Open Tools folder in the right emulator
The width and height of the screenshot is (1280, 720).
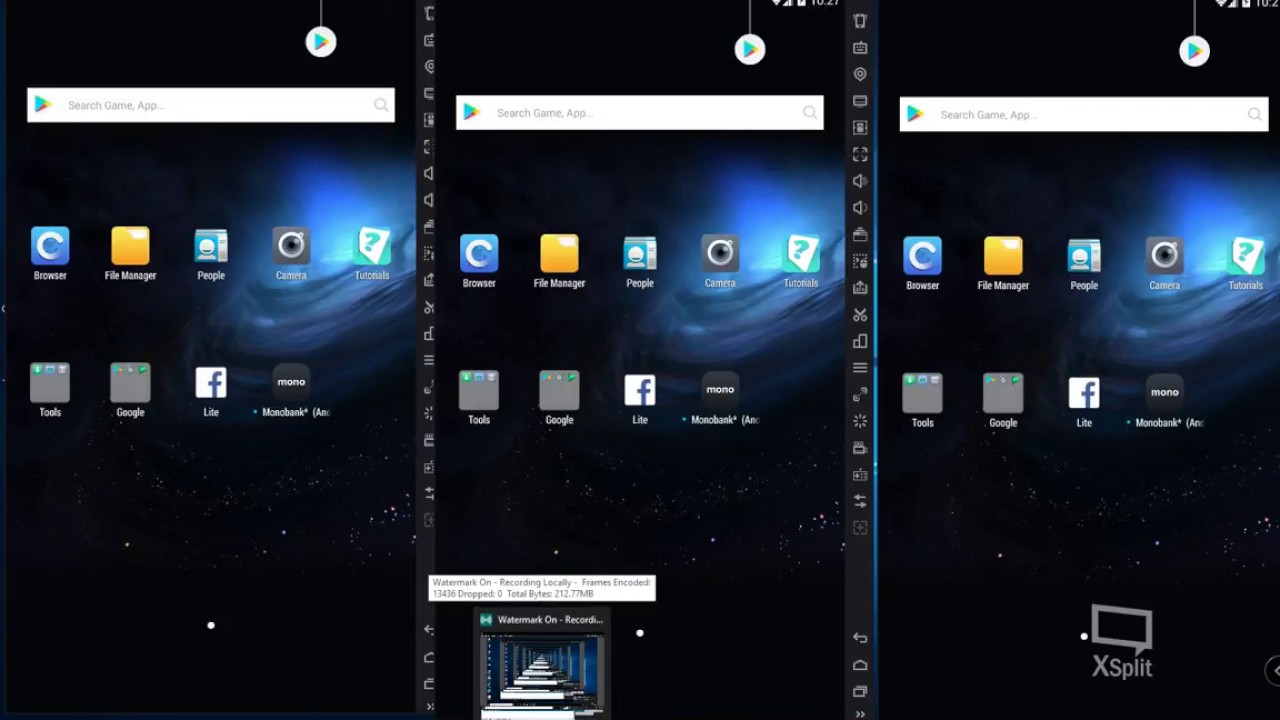[x=922, y=393]
